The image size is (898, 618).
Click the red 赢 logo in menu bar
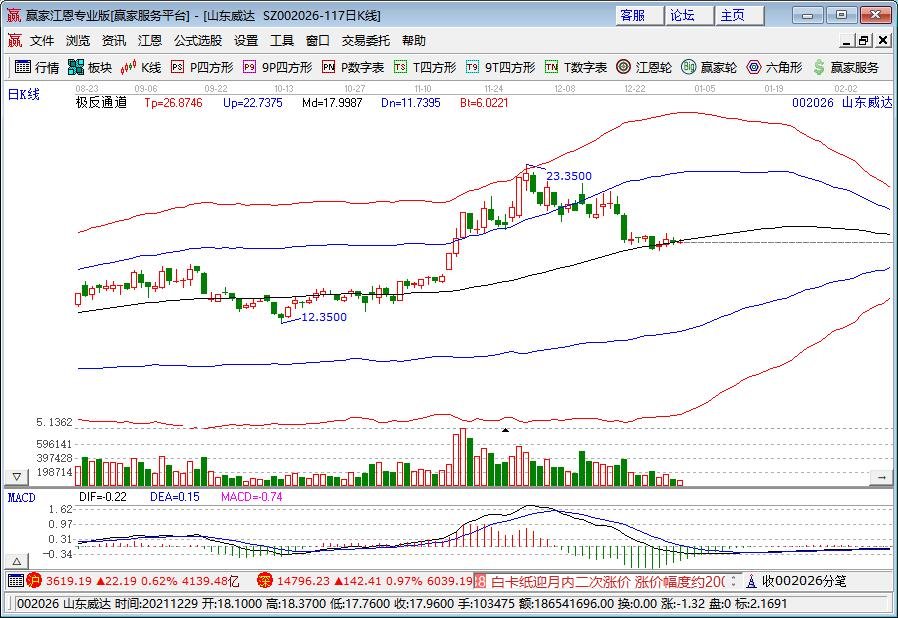point(15,40)
